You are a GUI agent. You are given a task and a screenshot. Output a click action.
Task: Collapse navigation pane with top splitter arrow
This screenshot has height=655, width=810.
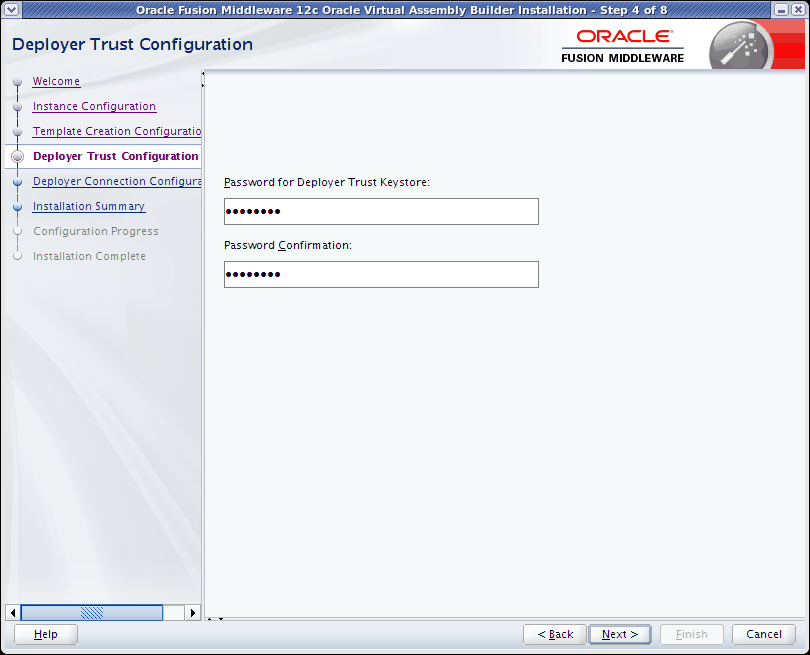[x=202, y=73]
